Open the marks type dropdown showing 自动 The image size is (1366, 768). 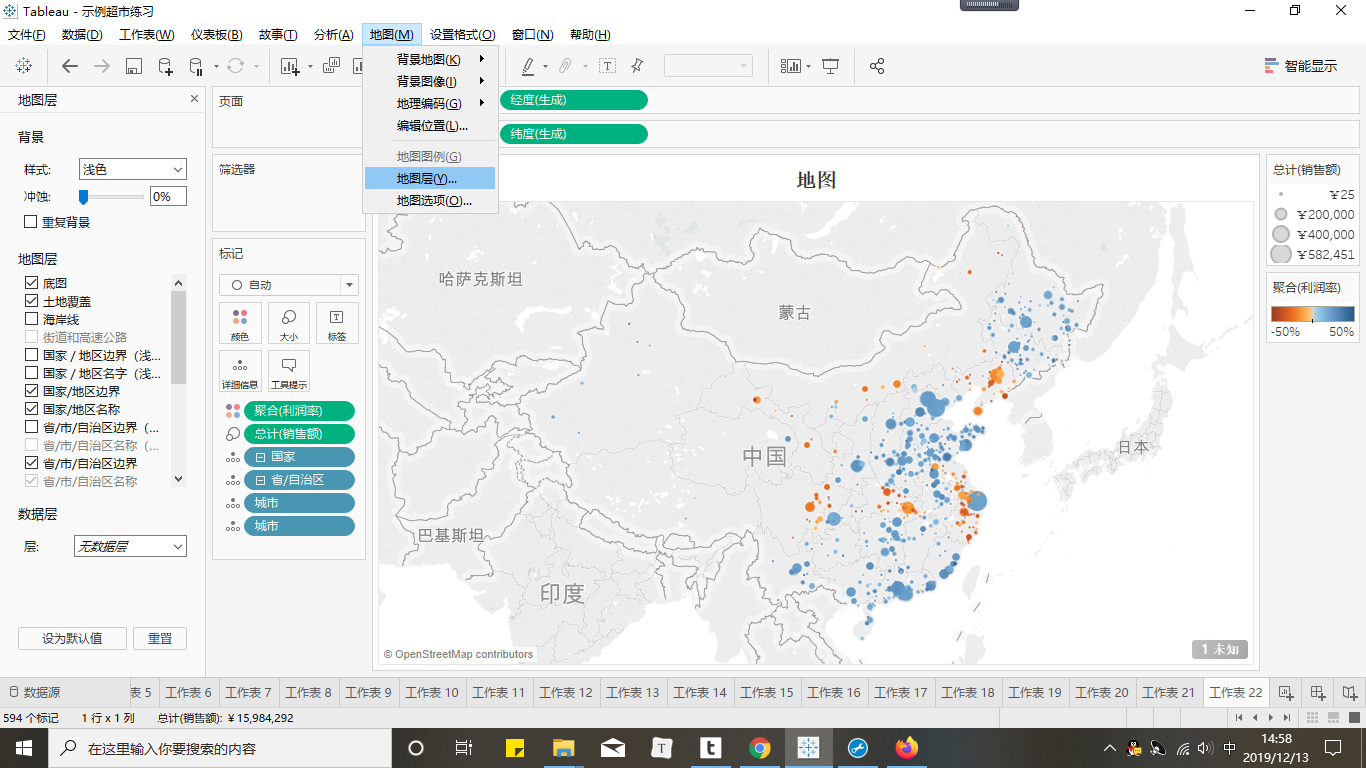click(x=289, y=285)
